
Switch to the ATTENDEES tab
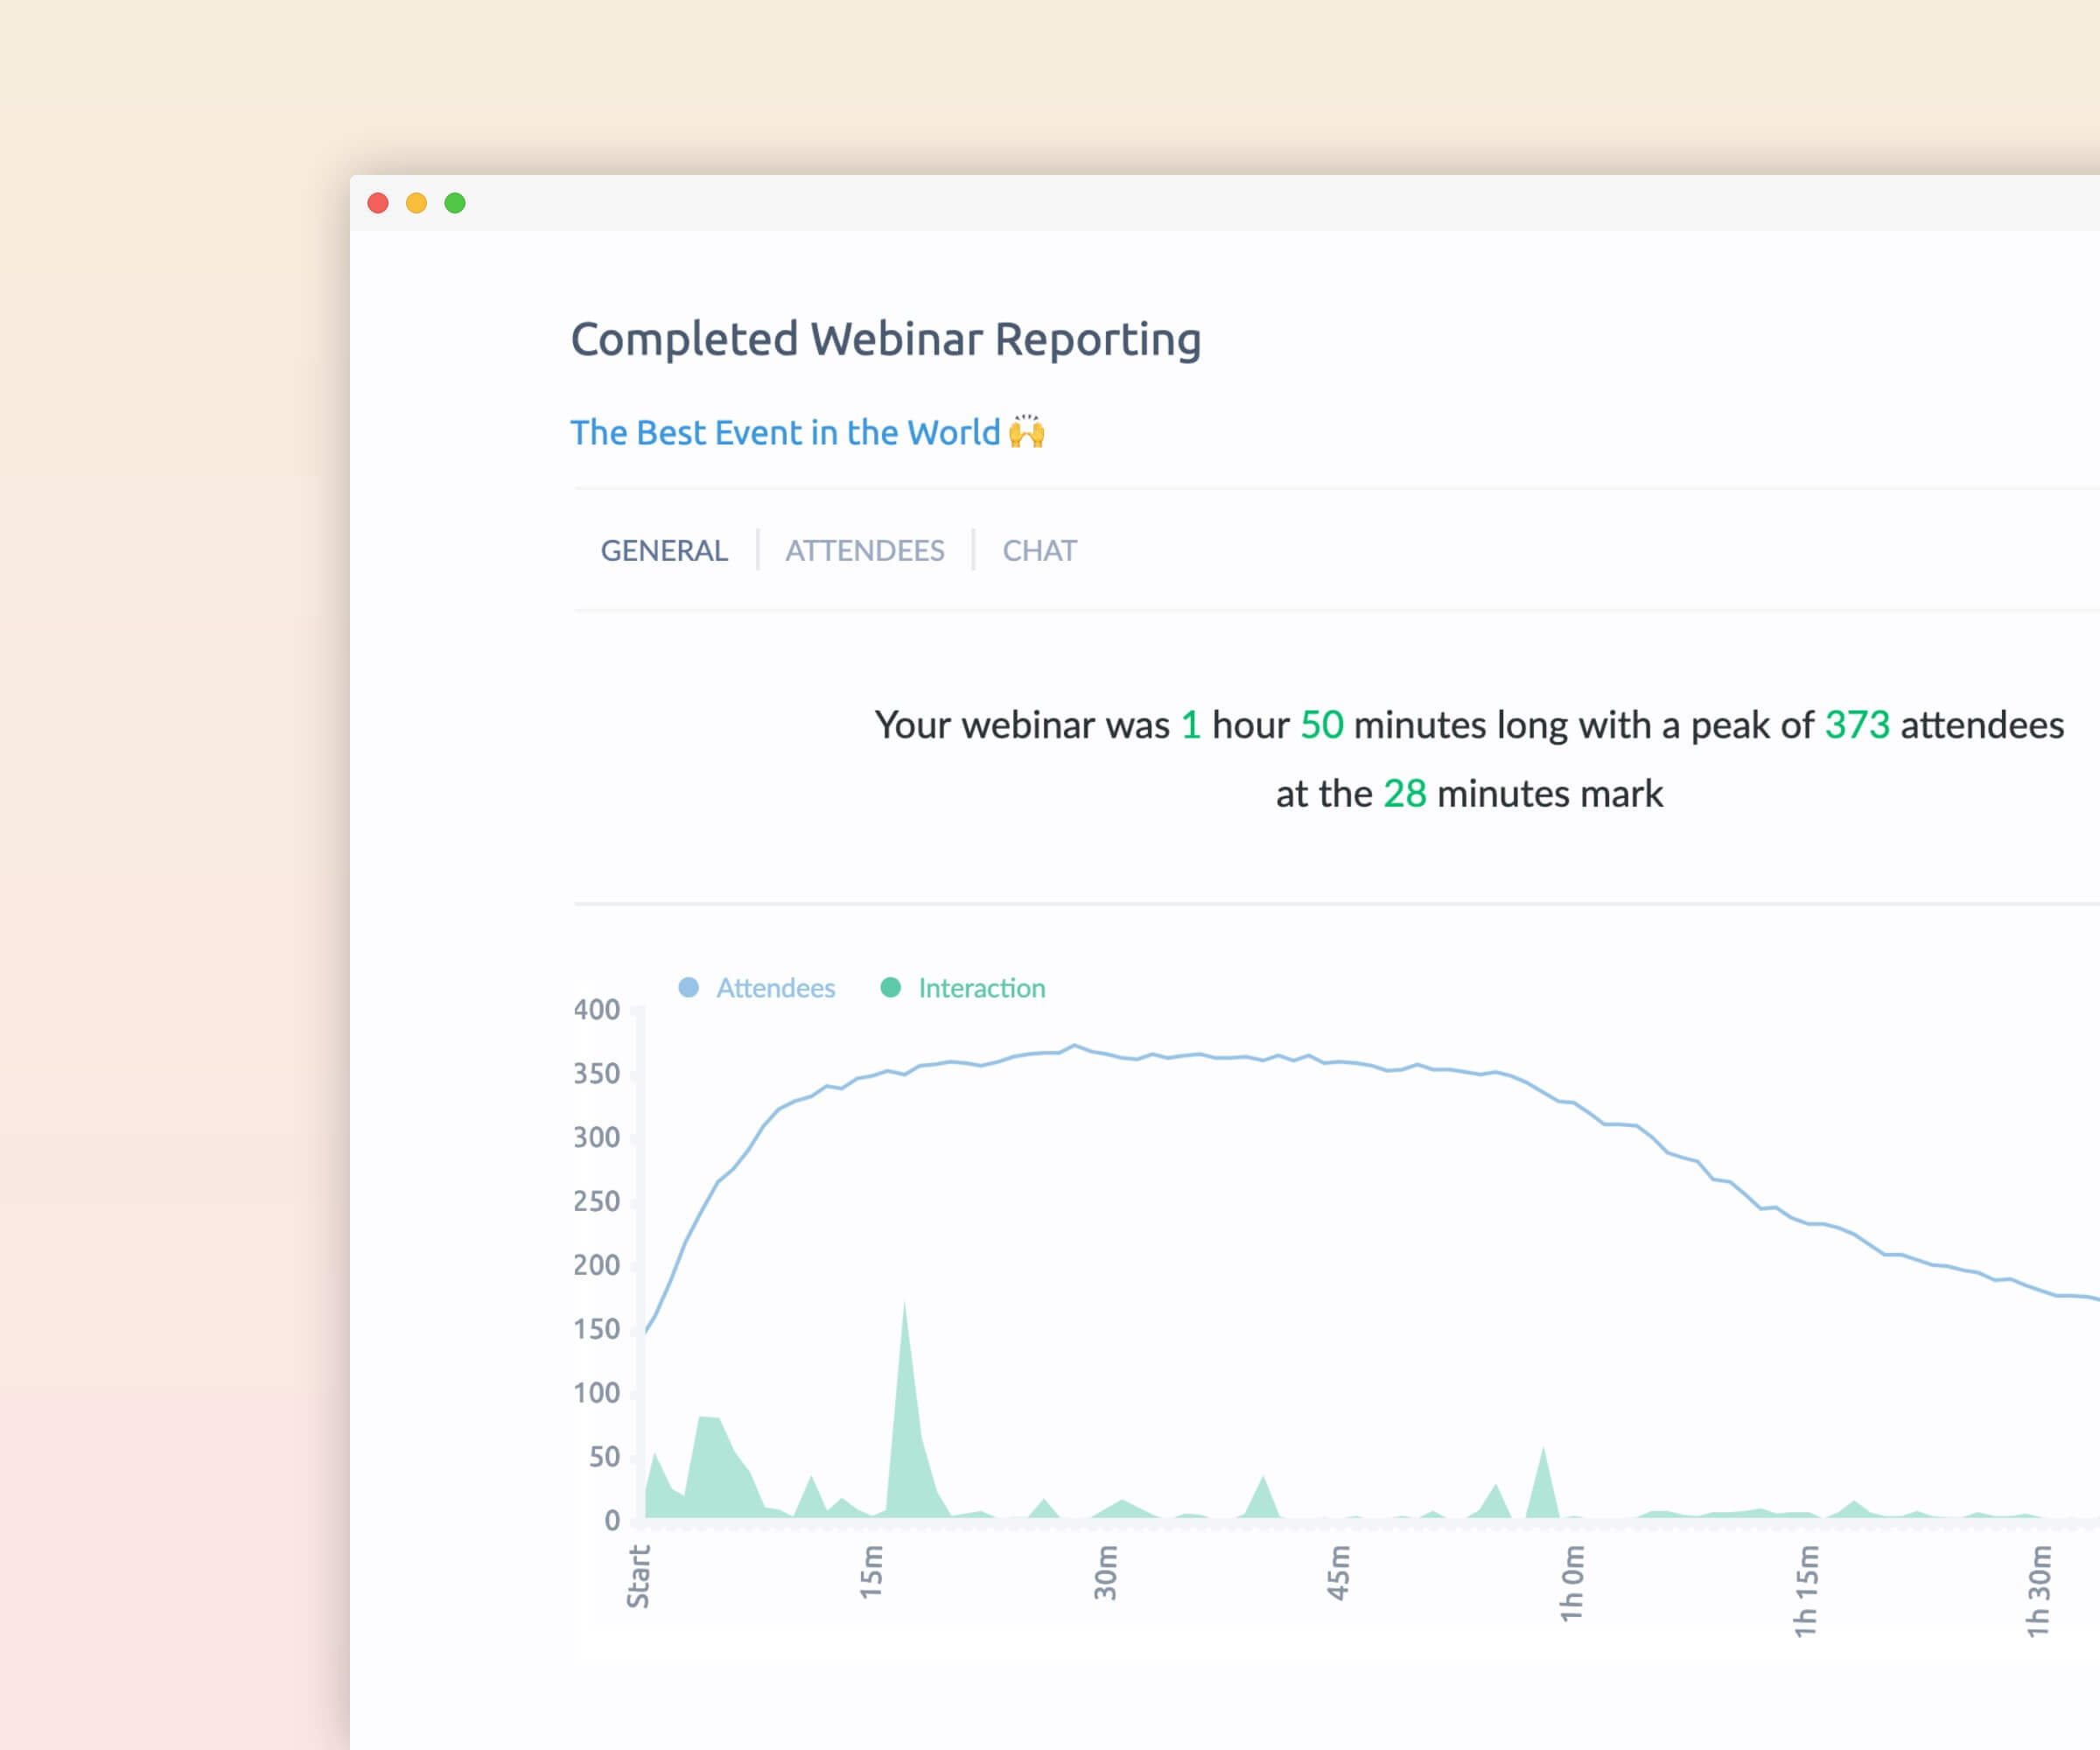(x=864, y=550)
